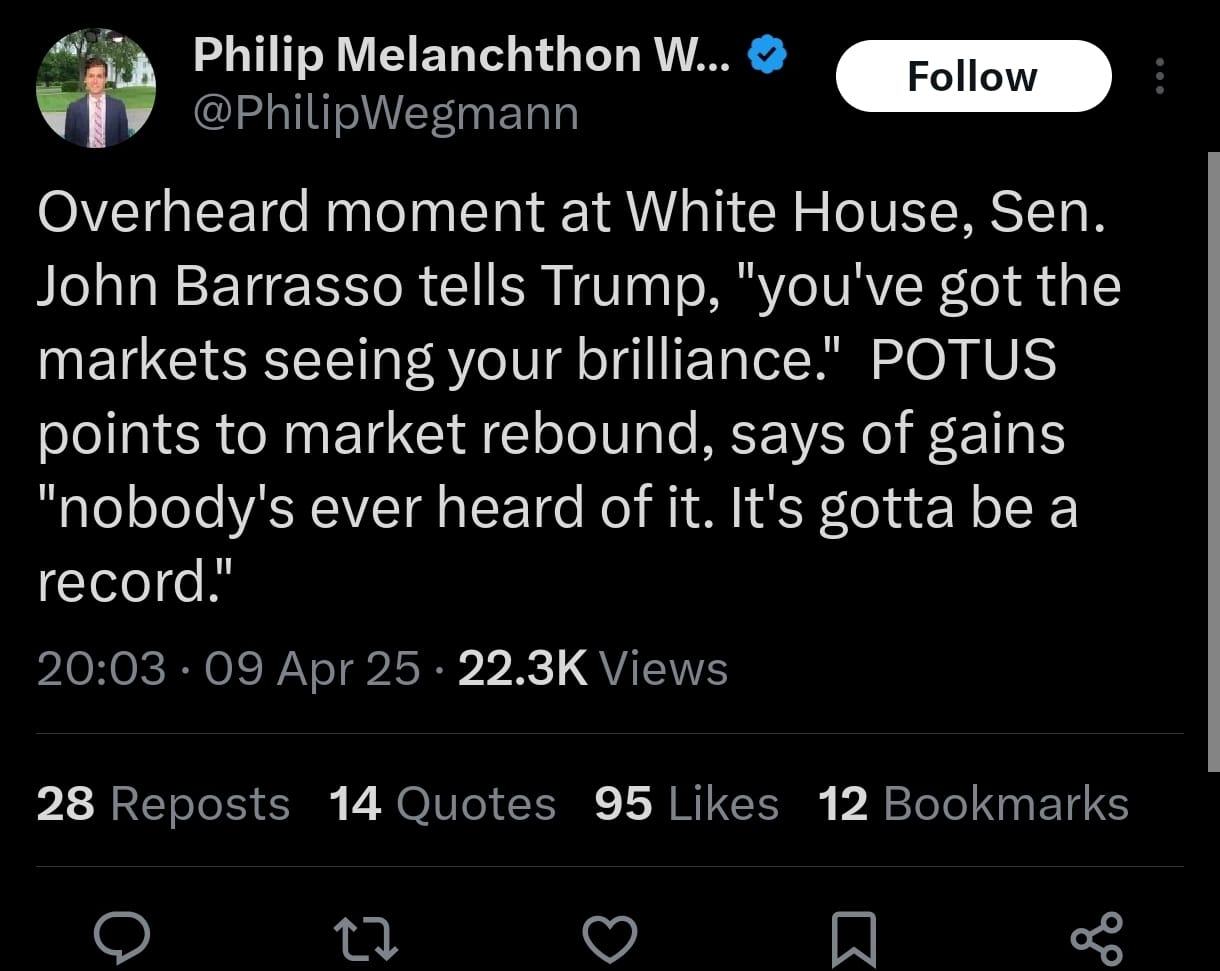Screen dimensions: 1220x971
Task: Open the share icon options
Action: tap(1096, 937)
